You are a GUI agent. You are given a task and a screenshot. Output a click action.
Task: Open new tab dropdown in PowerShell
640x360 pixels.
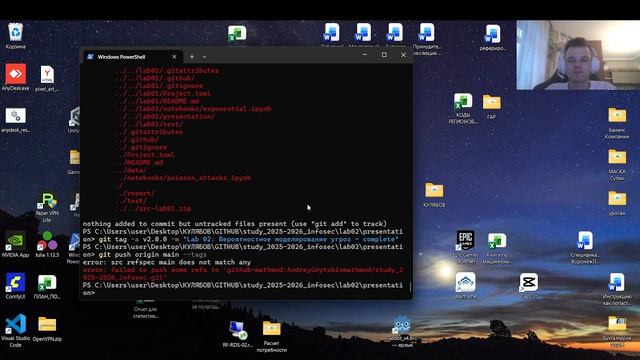[x=204, y=57]
